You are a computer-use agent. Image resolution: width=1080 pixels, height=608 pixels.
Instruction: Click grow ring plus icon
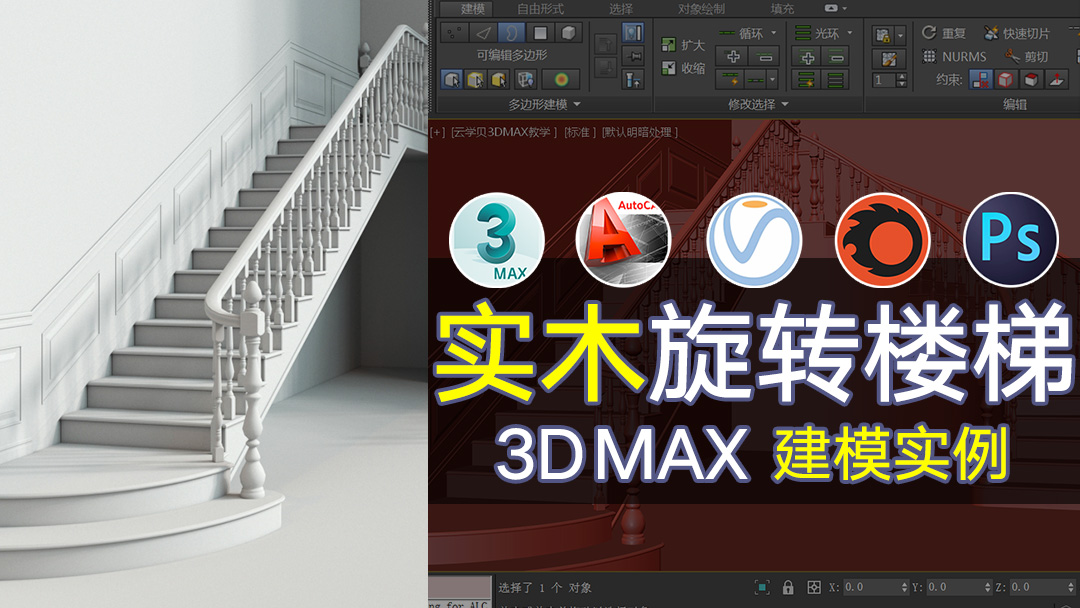click(807, 56)
